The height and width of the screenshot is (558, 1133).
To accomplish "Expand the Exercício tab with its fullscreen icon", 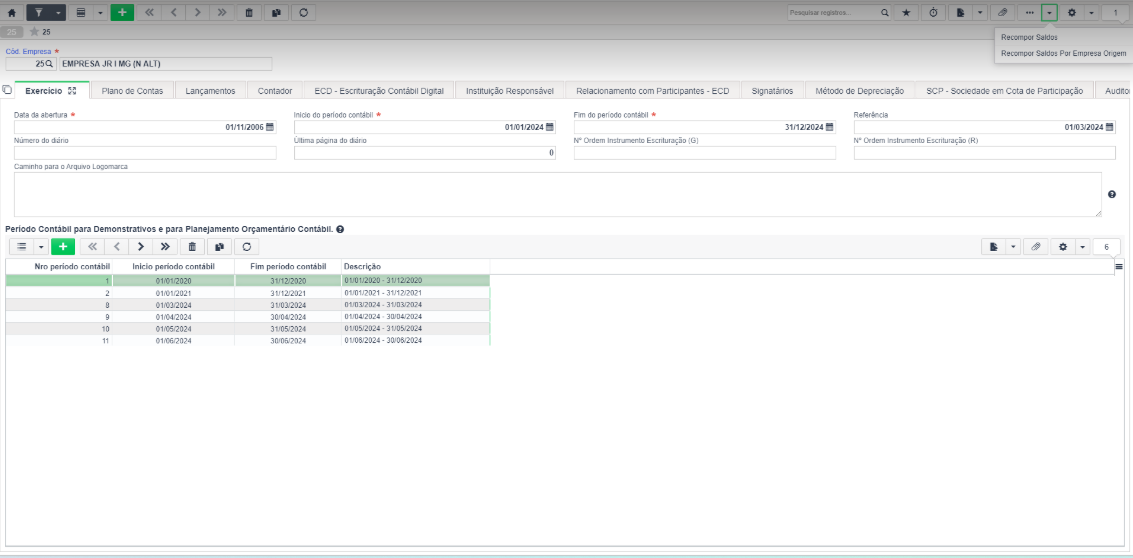I will click(72, 91).
